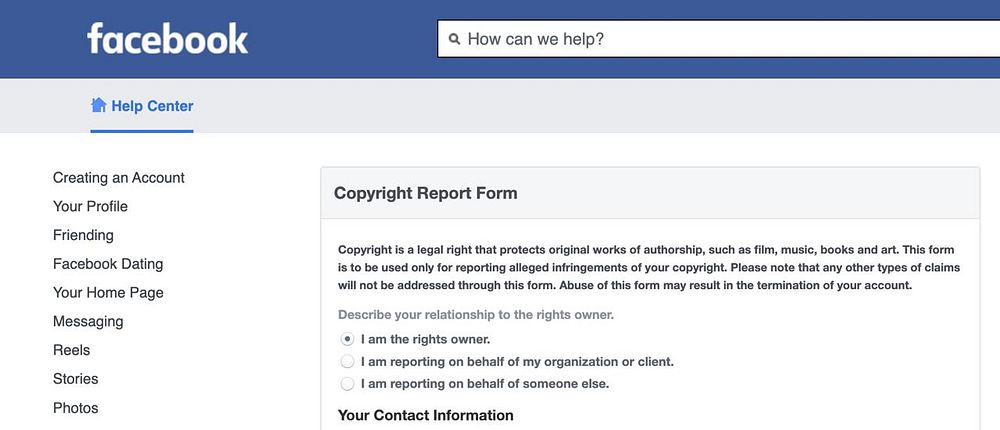Select "I am the rights owner" radio button
The image size is (1000, 430).
coord(348,339)
